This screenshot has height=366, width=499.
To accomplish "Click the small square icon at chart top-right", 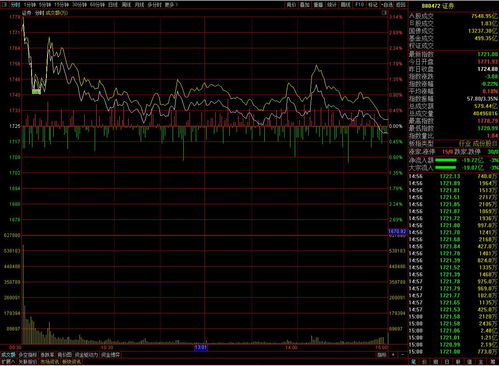I will click(x=384, y=13).
